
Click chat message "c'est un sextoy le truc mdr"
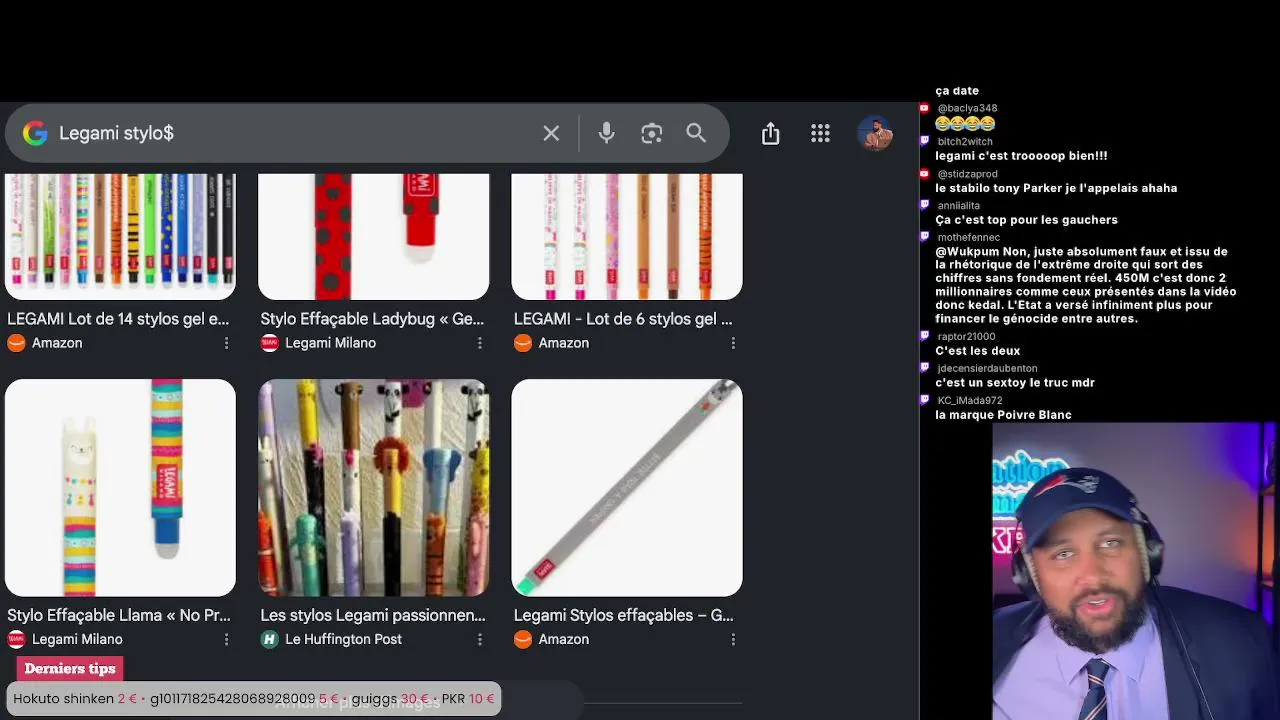tap(1015, 383)
